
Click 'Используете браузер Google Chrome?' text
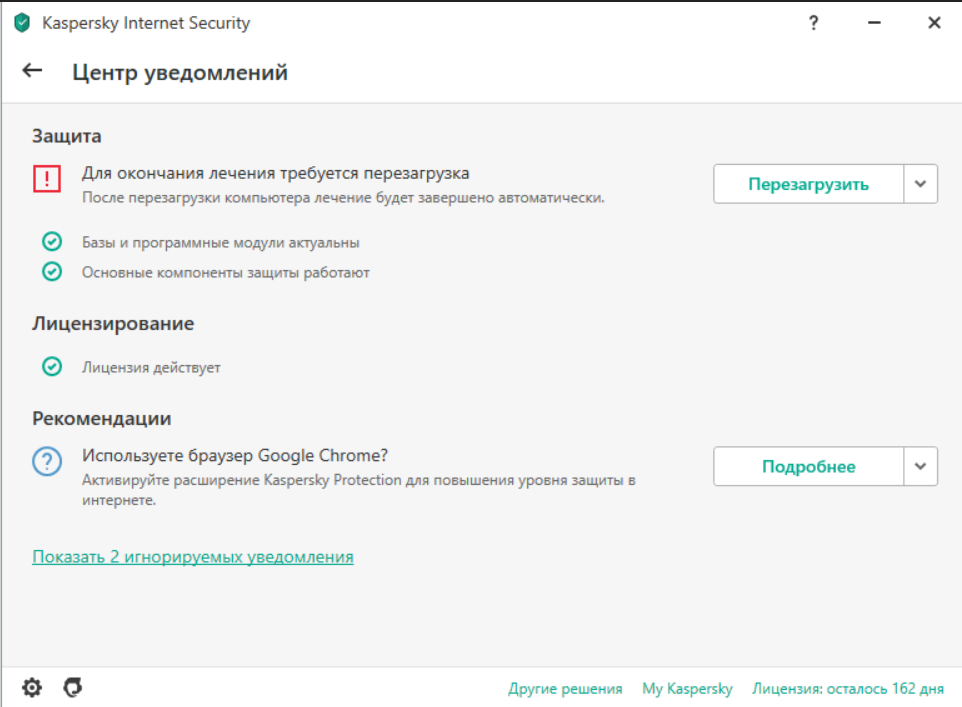pos(235,455)
